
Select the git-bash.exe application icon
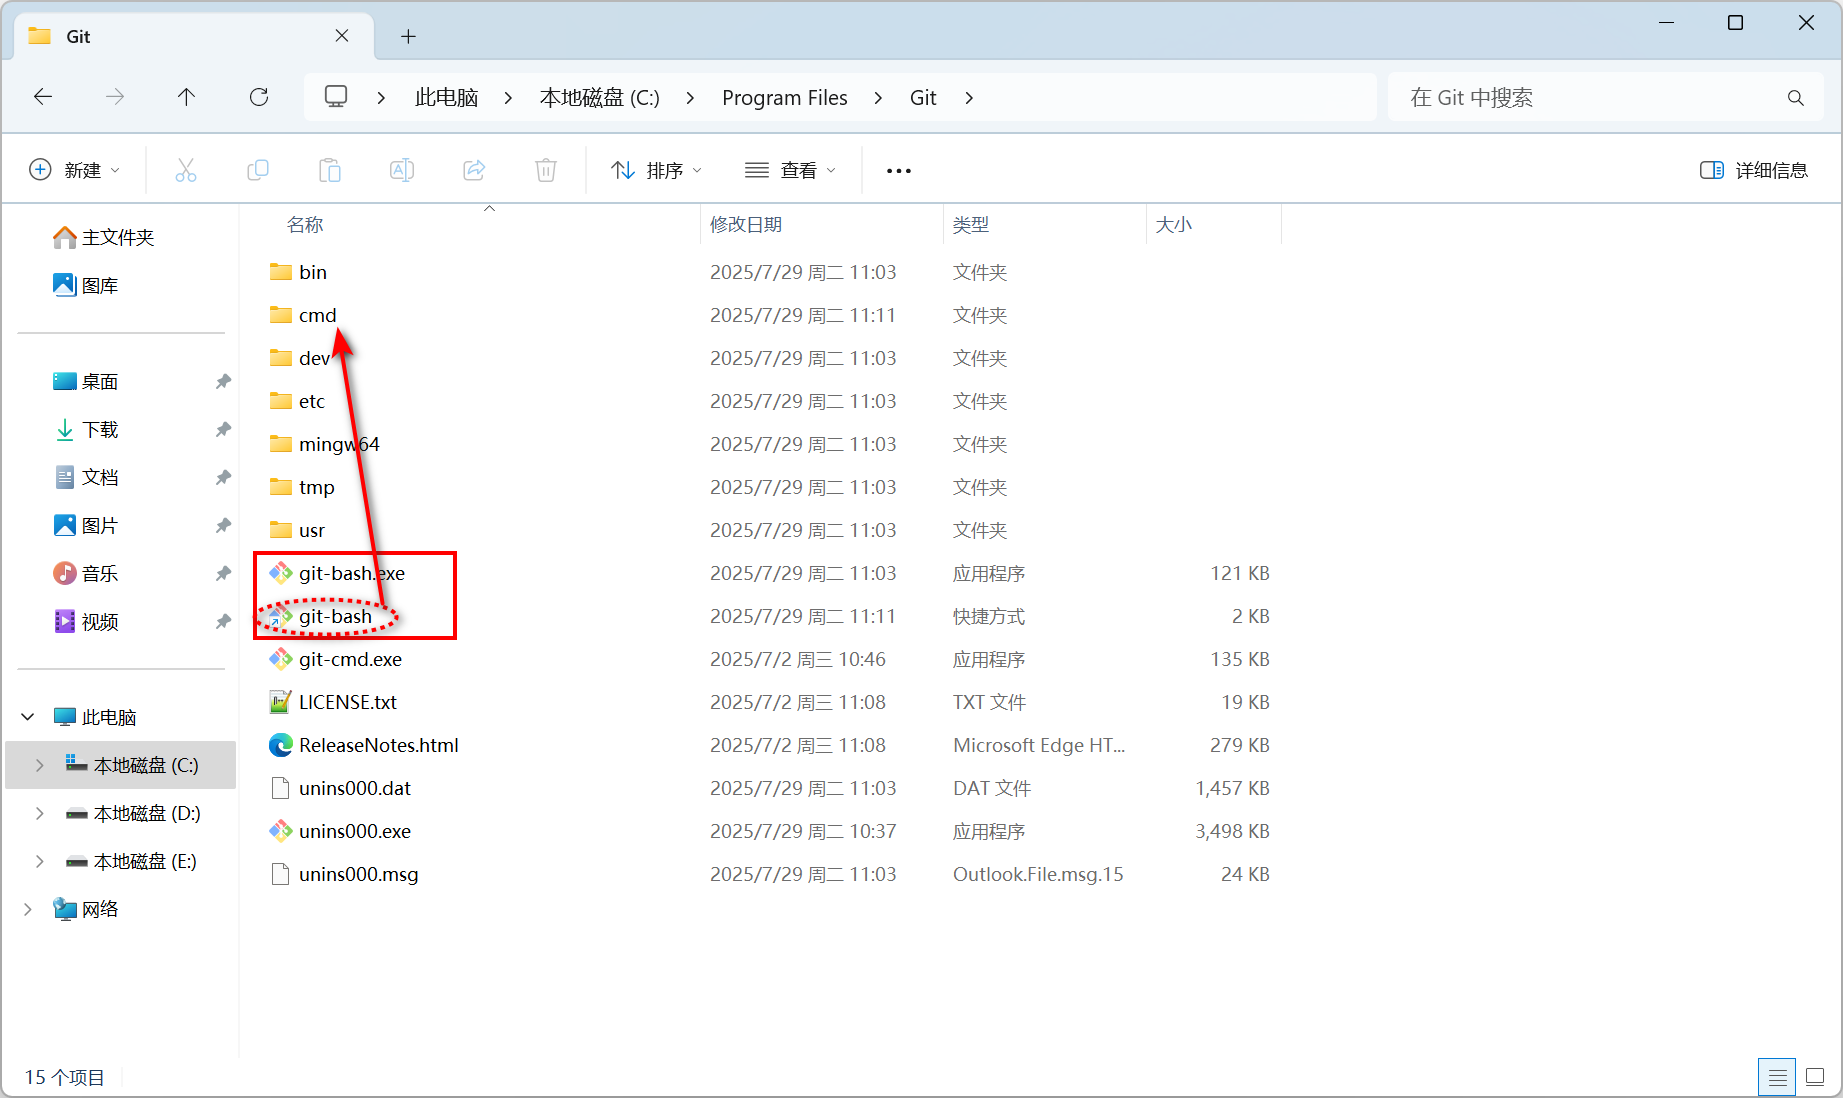(281, 573)
